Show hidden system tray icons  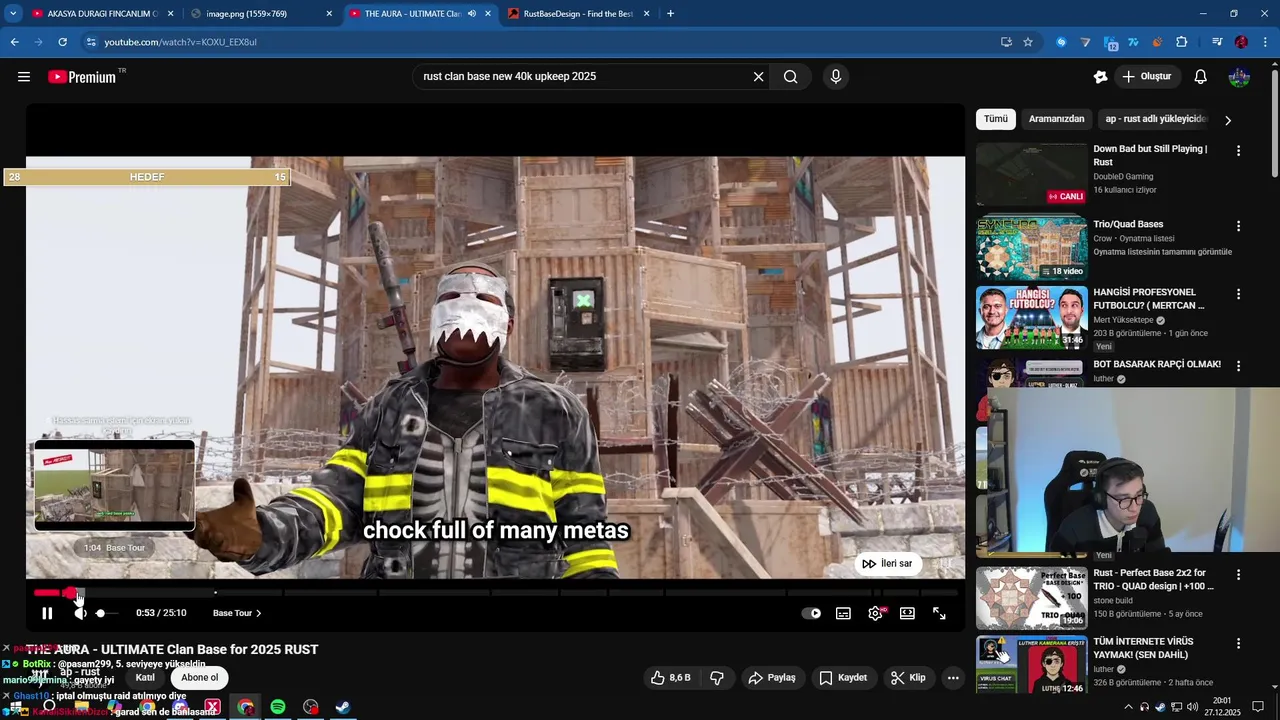(1129, 707)
